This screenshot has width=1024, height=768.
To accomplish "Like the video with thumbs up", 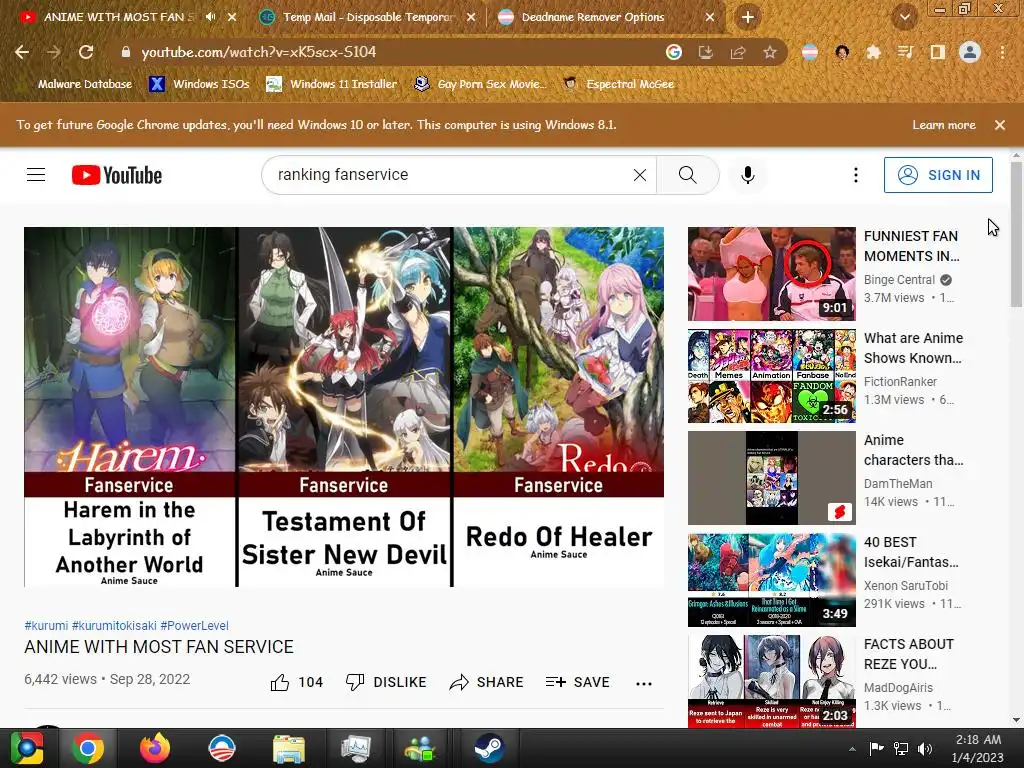I will (x=296, y=682).
